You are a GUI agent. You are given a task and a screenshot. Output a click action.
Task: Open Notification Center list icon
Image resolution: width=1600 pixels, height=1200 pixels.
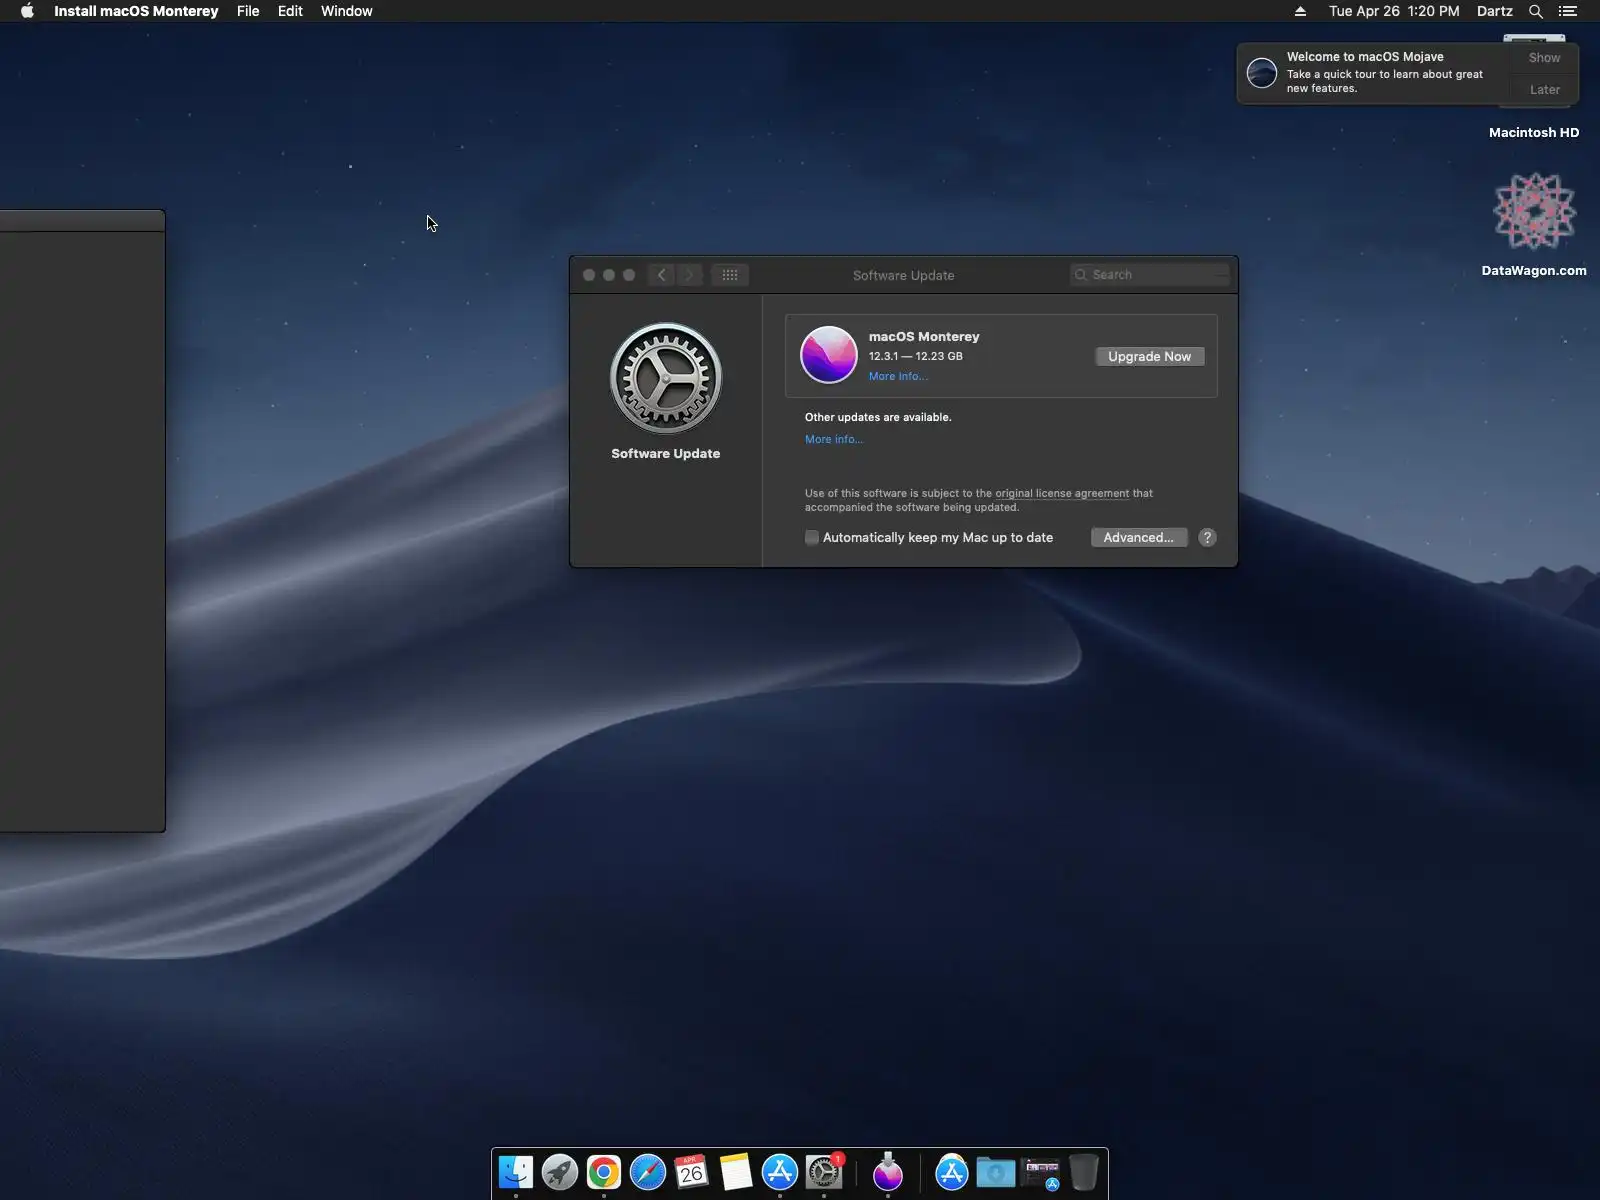[x=1568, y=11]
